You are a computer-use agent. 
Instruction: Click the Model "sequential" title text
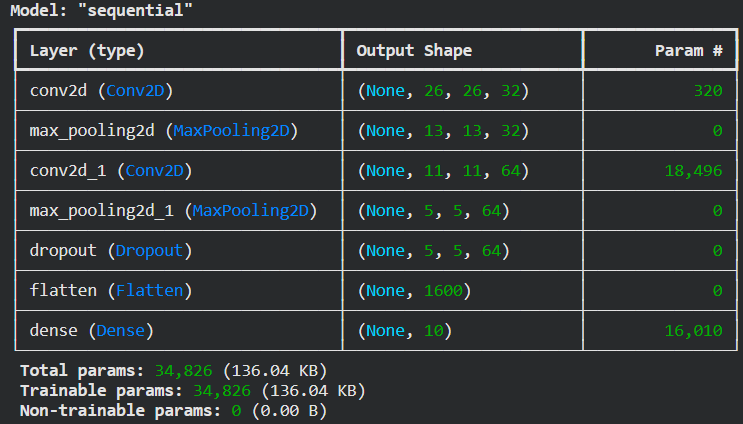pos(102,12)
